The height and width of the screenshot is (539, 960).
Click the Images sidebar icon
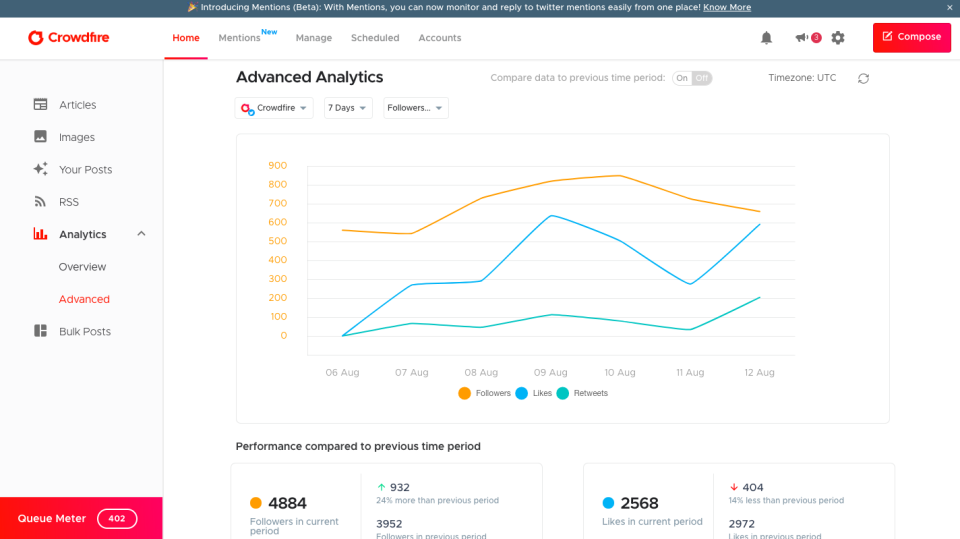pyautogui.click(x=40, y=137)
